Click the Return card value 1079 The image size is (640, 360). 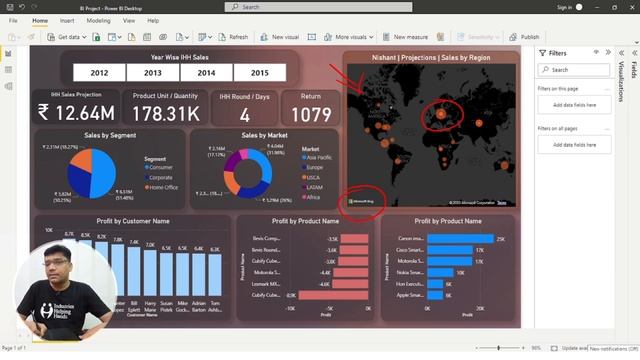click(x=311, y=115)
